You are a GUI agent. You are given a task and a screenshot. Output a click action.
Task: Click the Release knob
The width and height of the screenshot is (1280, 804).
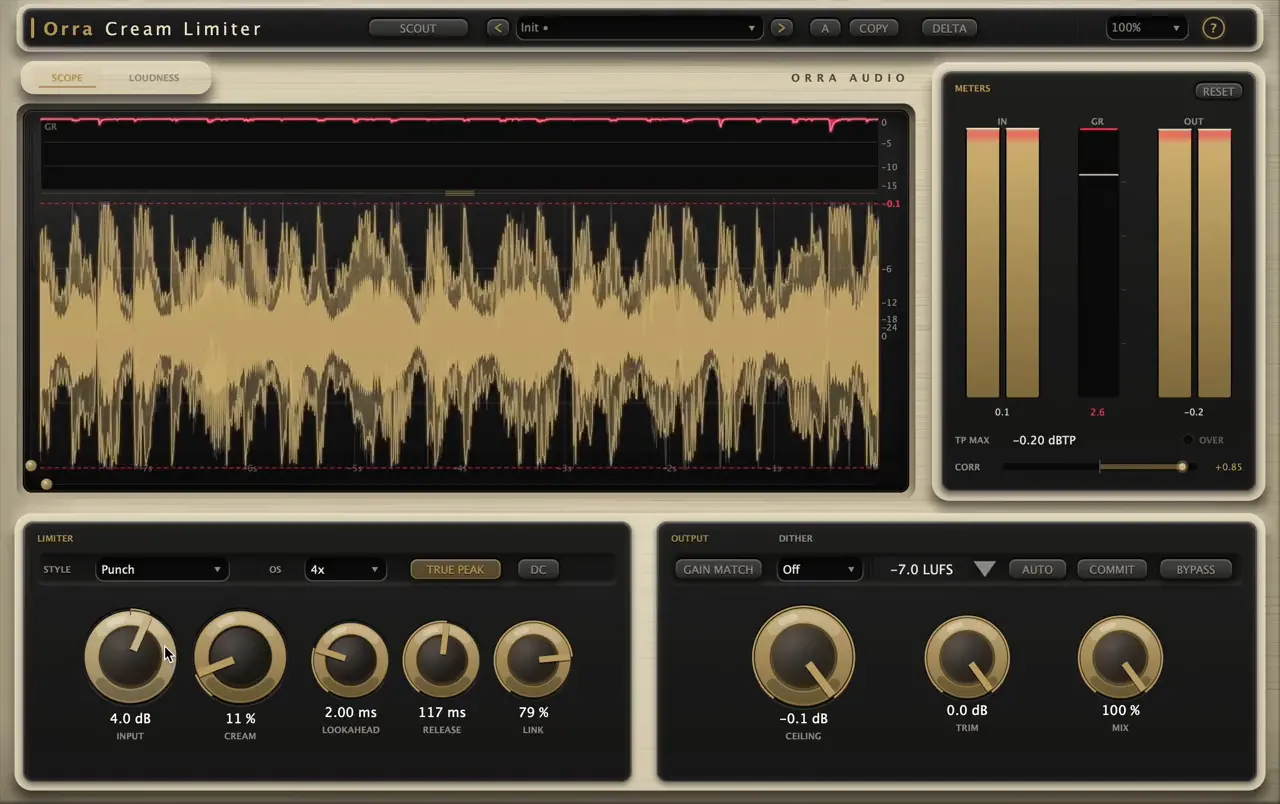click(441, 660)
